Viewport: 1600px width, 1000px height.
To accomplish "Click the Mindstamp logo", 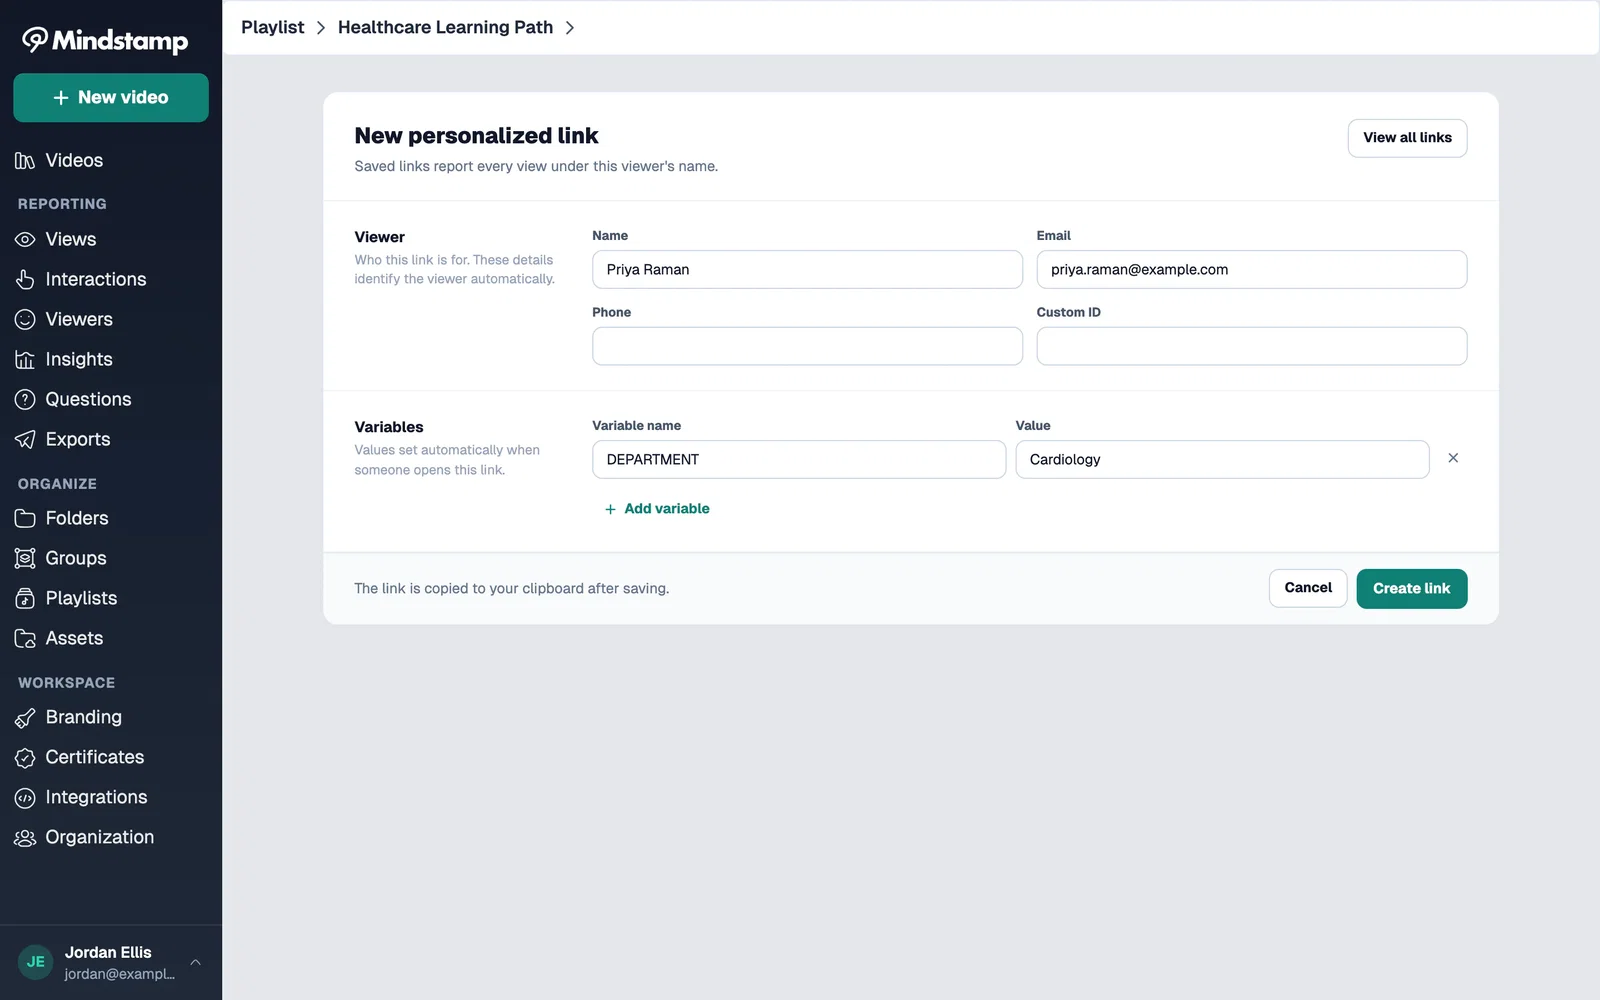I will click(105, 40).
